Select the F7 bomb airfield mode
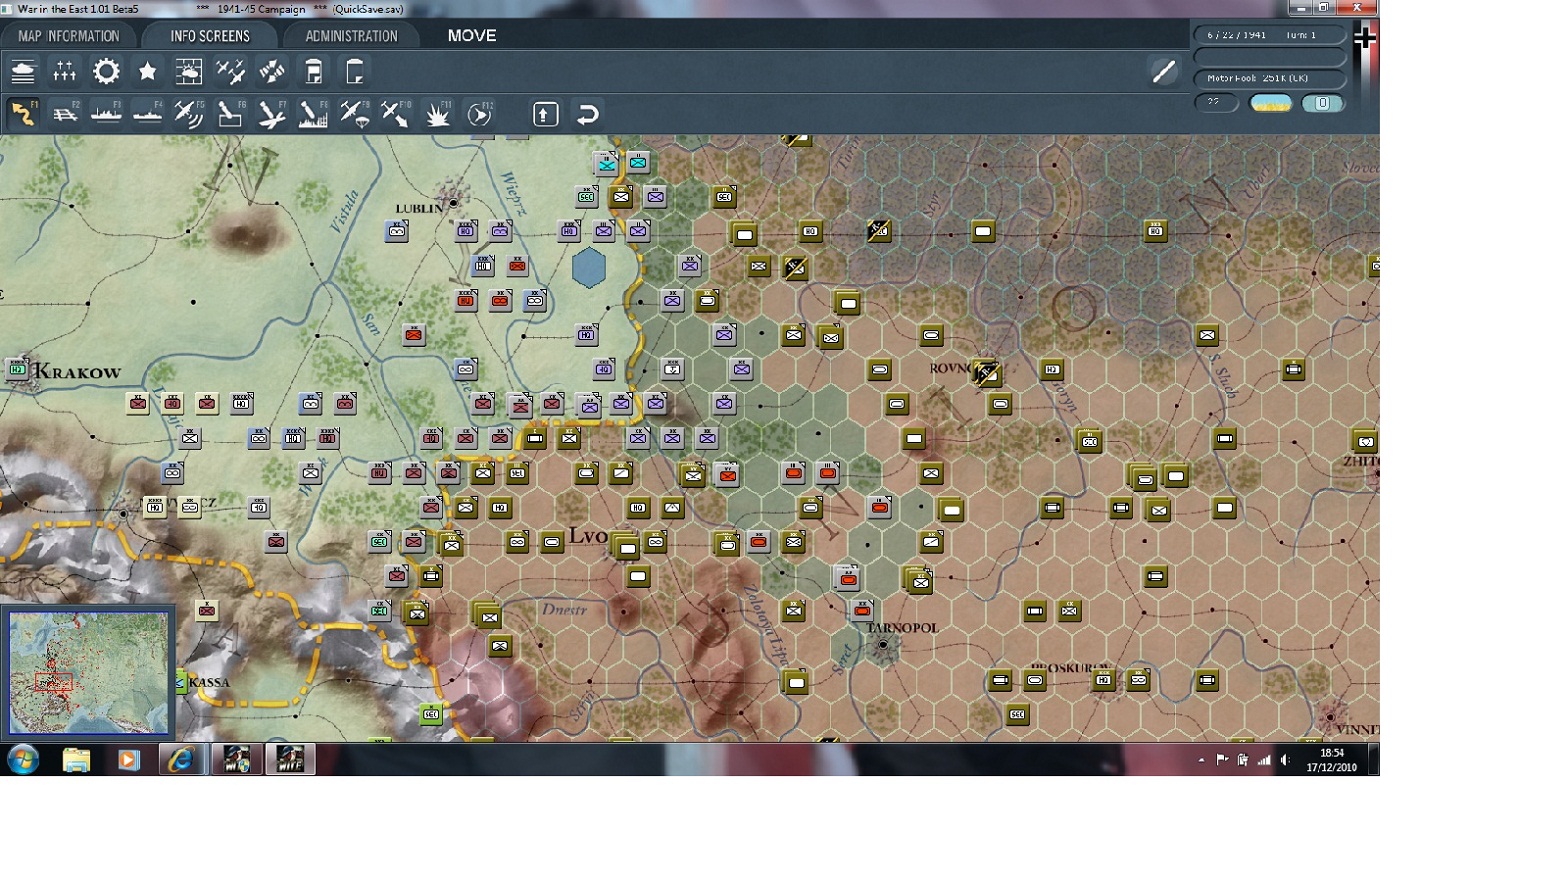Viewport: 1568px width, 882px height. tap(272, 114)
